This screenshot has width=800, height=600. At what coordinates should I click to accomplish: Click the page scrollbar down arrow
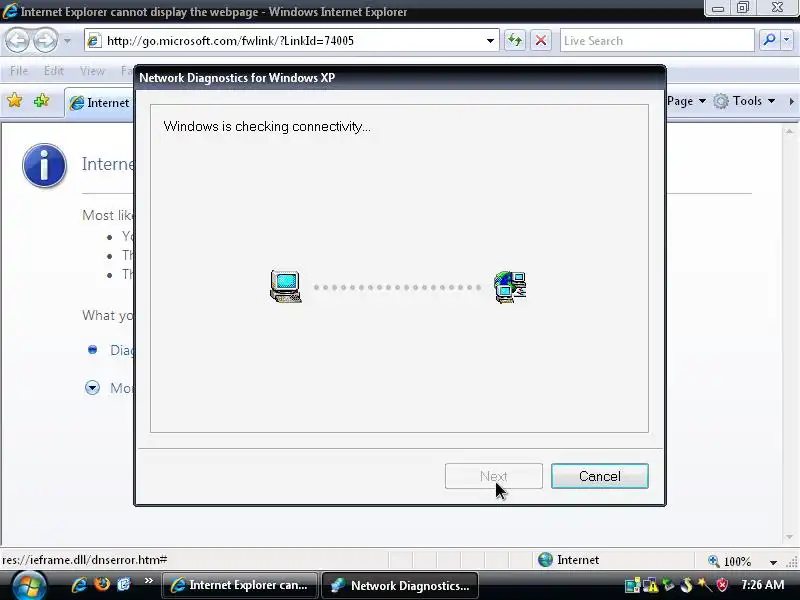click(789, 537)
